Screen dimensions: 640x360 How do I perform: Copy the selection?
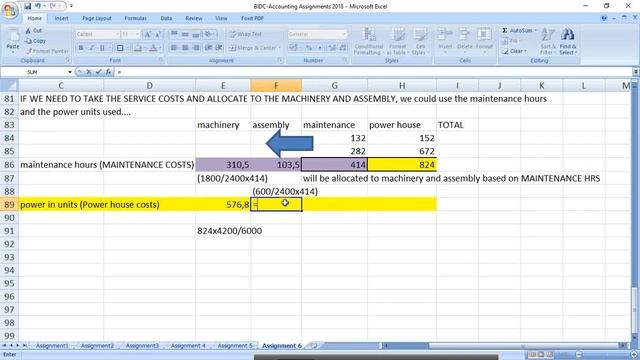point(35,41)
